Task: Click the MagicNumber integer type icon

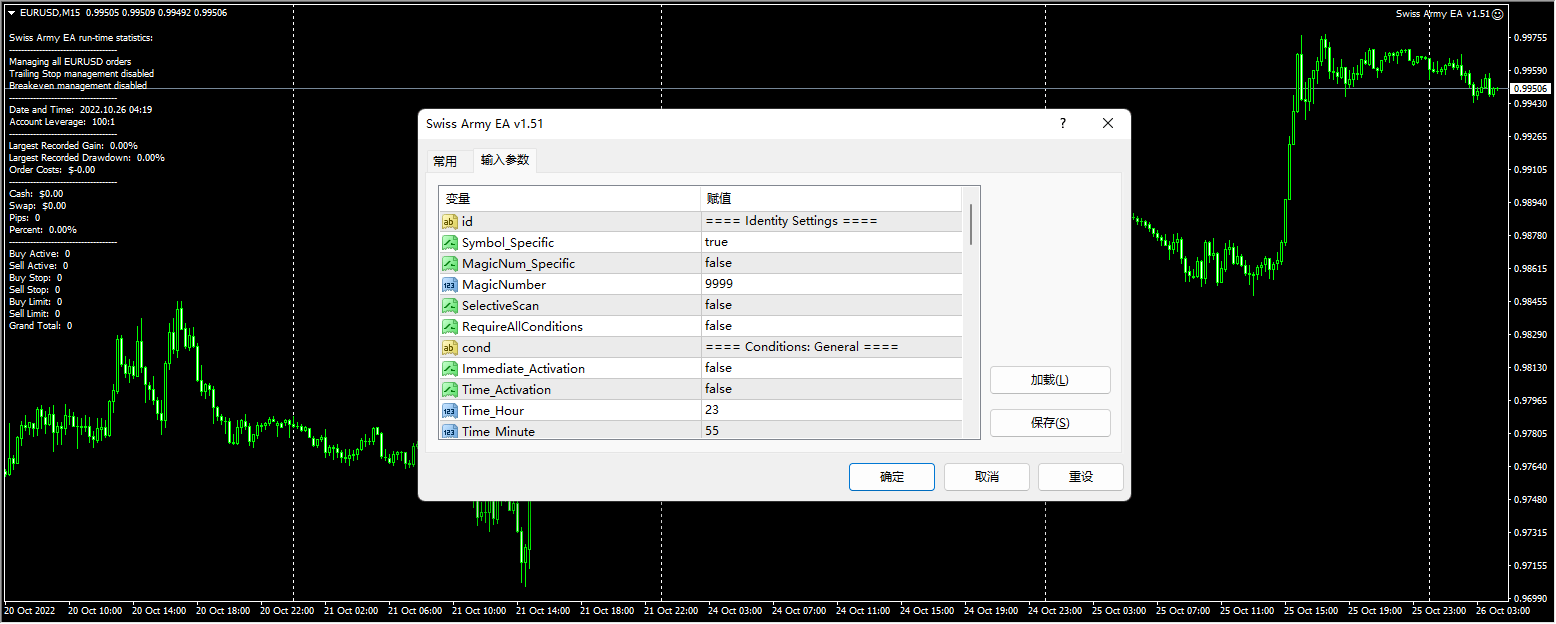Action: [450, 284]
